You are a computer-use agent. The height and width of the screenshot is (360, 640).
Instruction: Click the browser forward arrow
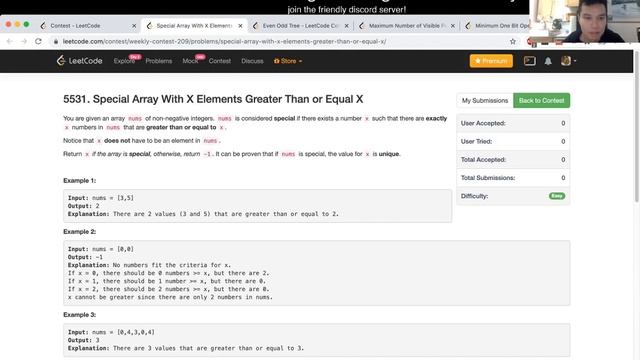point(24,41)
